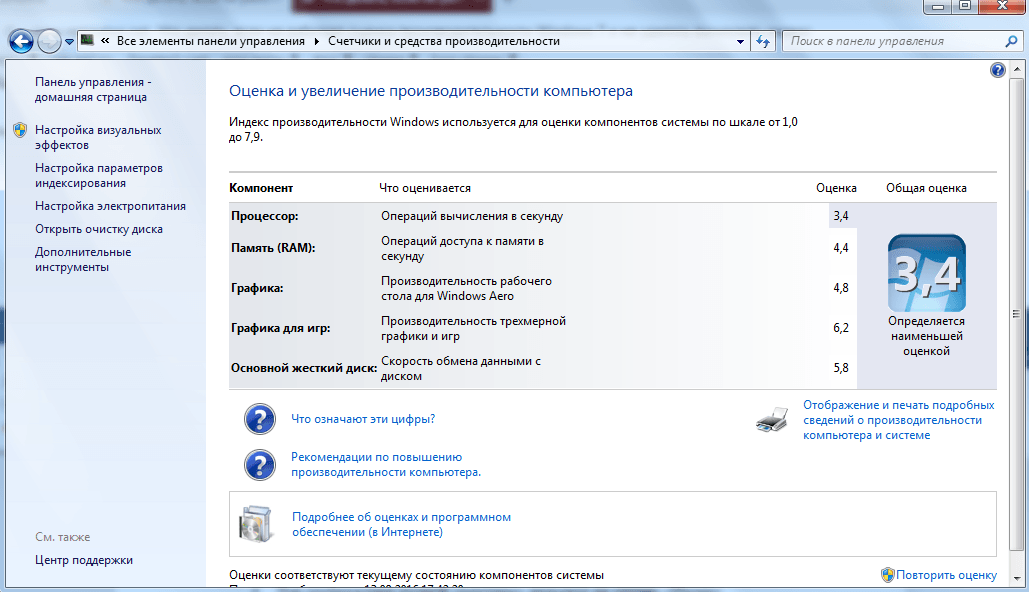Open 'Все элементы панели управления' breadcrumb
This screenshot has height=592, width=1029.
(x=210, y=42)
